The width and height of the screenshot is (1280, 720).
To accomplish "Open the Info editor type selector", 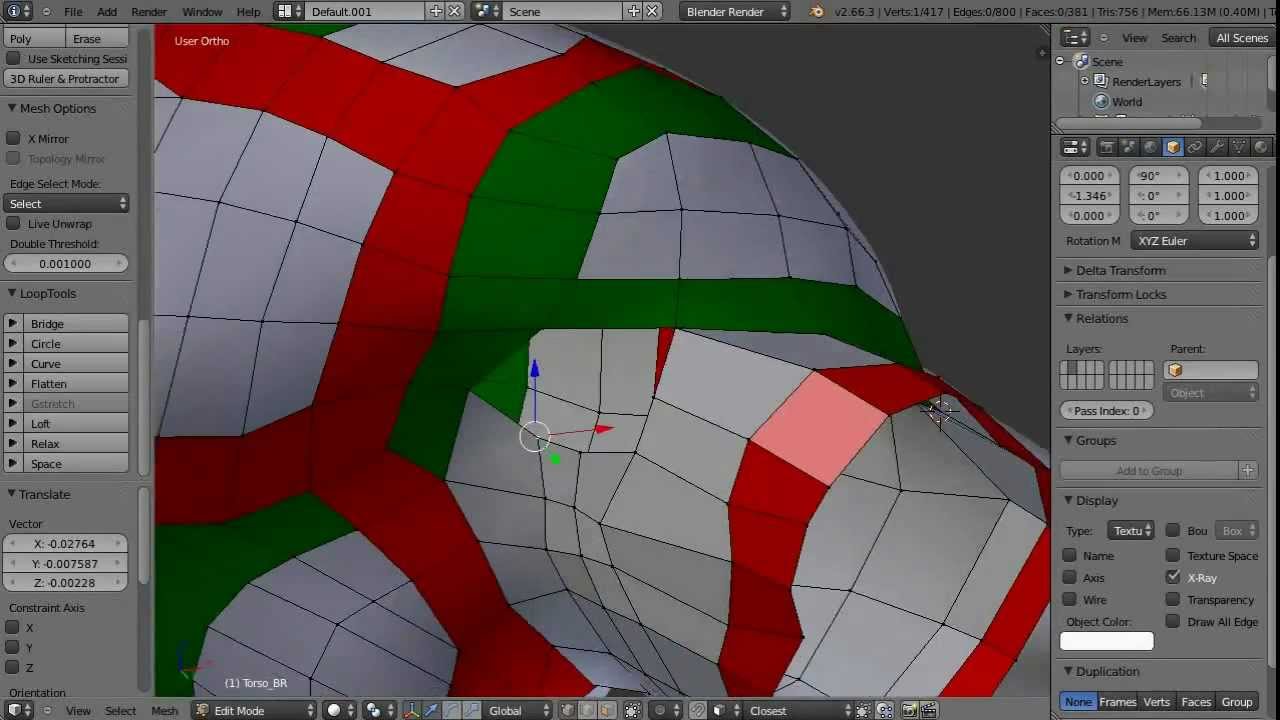I will pos(19,11).
